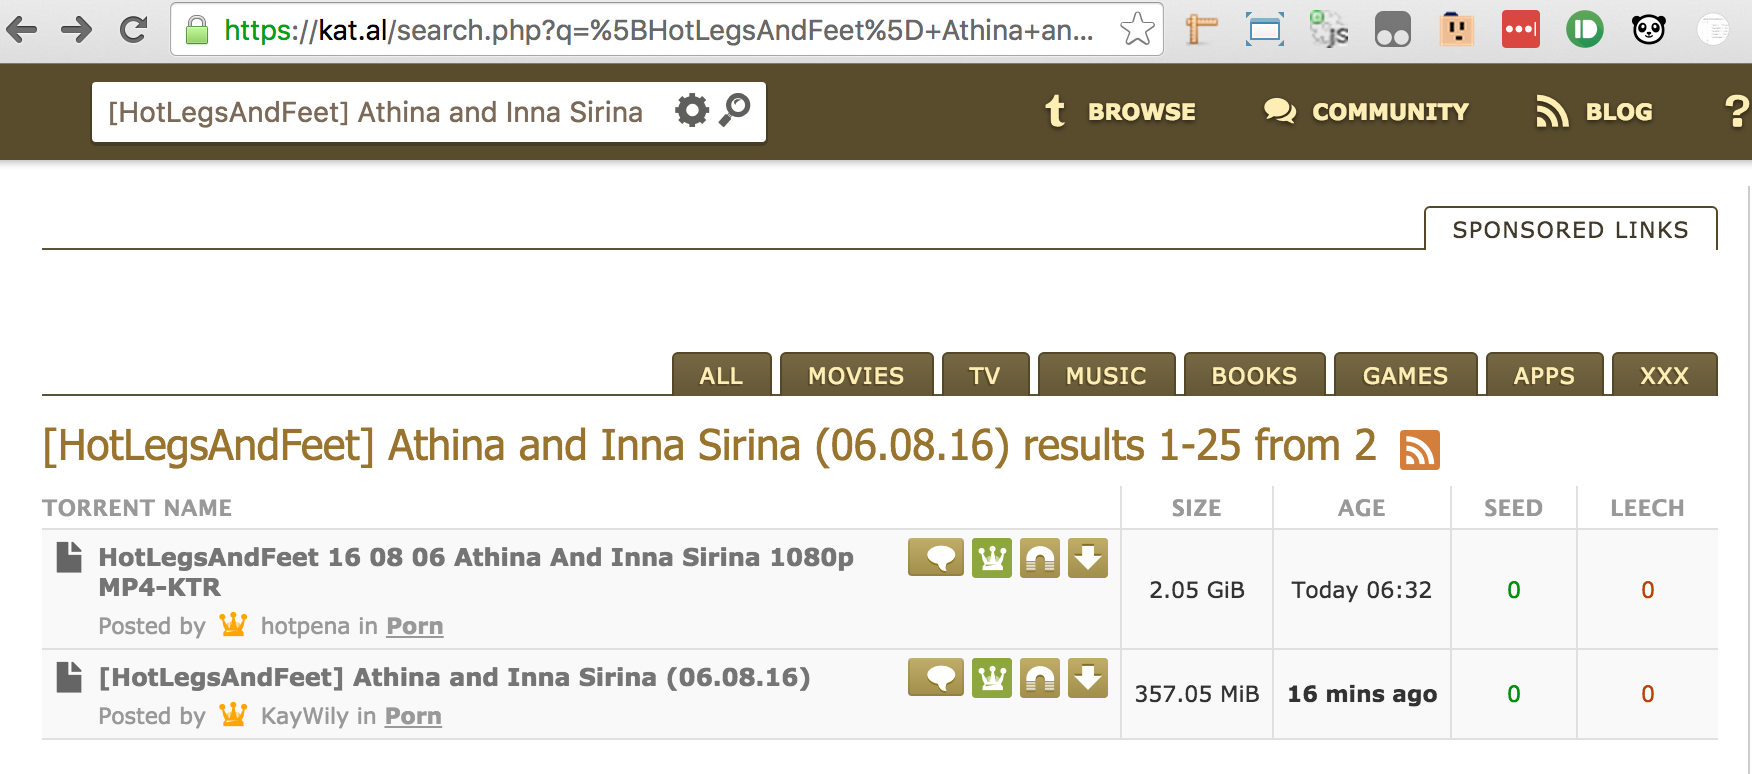Go back with the browser back arrow
The width and height of the screenshot is (1752, 774).
22,30
